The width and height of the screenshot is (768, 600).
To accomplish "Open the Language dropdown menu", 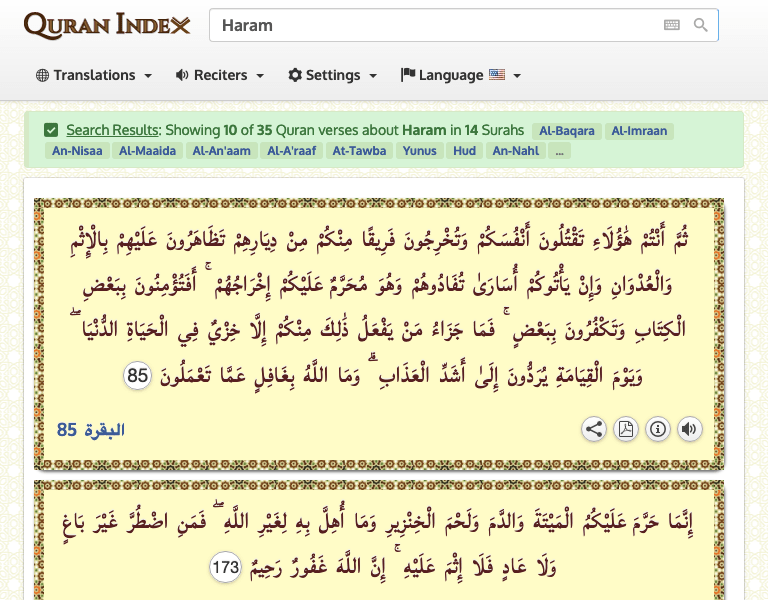I will point(461,75).
